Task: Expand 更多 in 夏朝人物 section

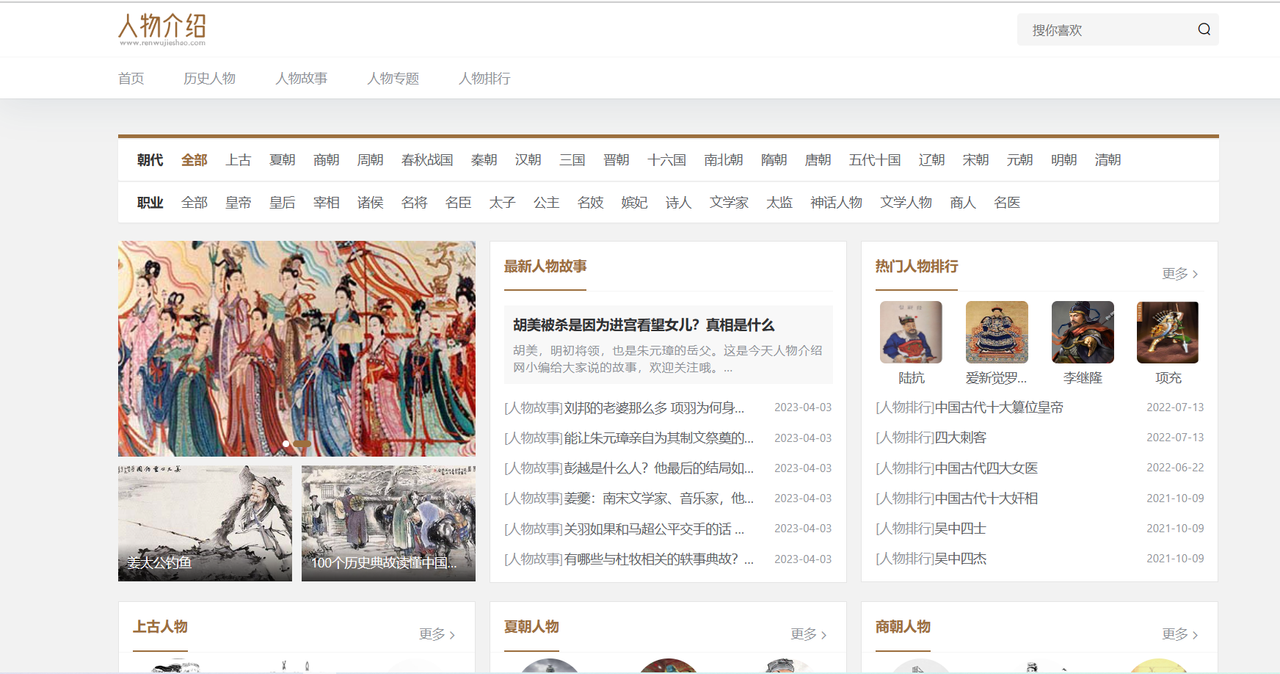Action: pos(808,634)
